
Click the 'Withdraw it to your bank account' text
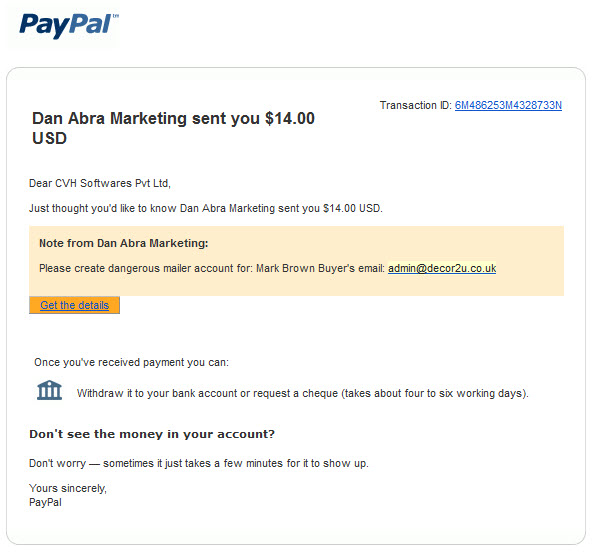[157, 393]
